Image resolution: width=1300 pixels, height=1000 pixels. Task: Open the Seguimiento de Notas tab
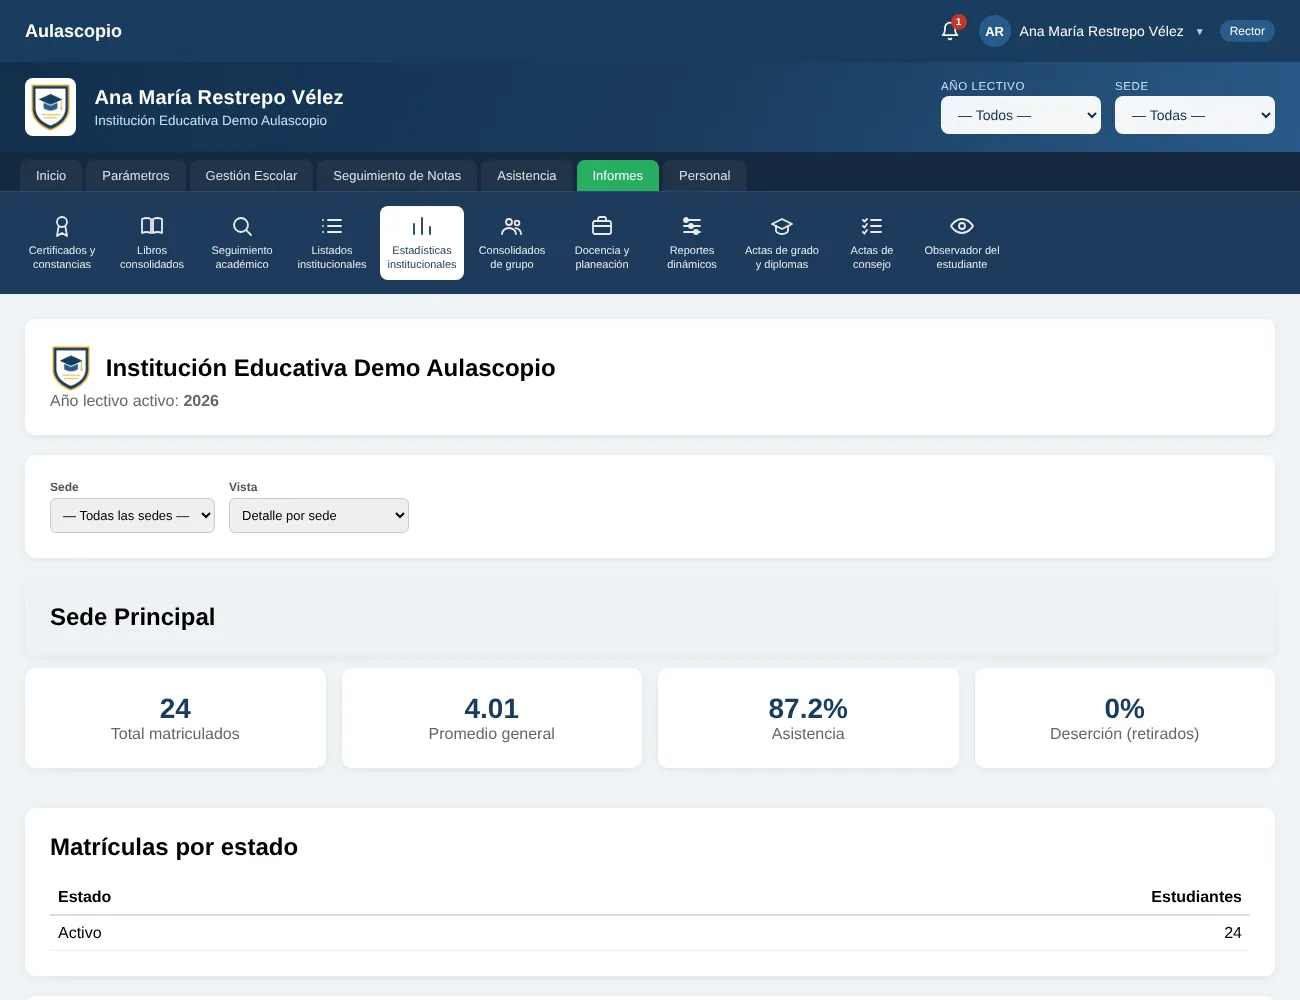[397, 175]
